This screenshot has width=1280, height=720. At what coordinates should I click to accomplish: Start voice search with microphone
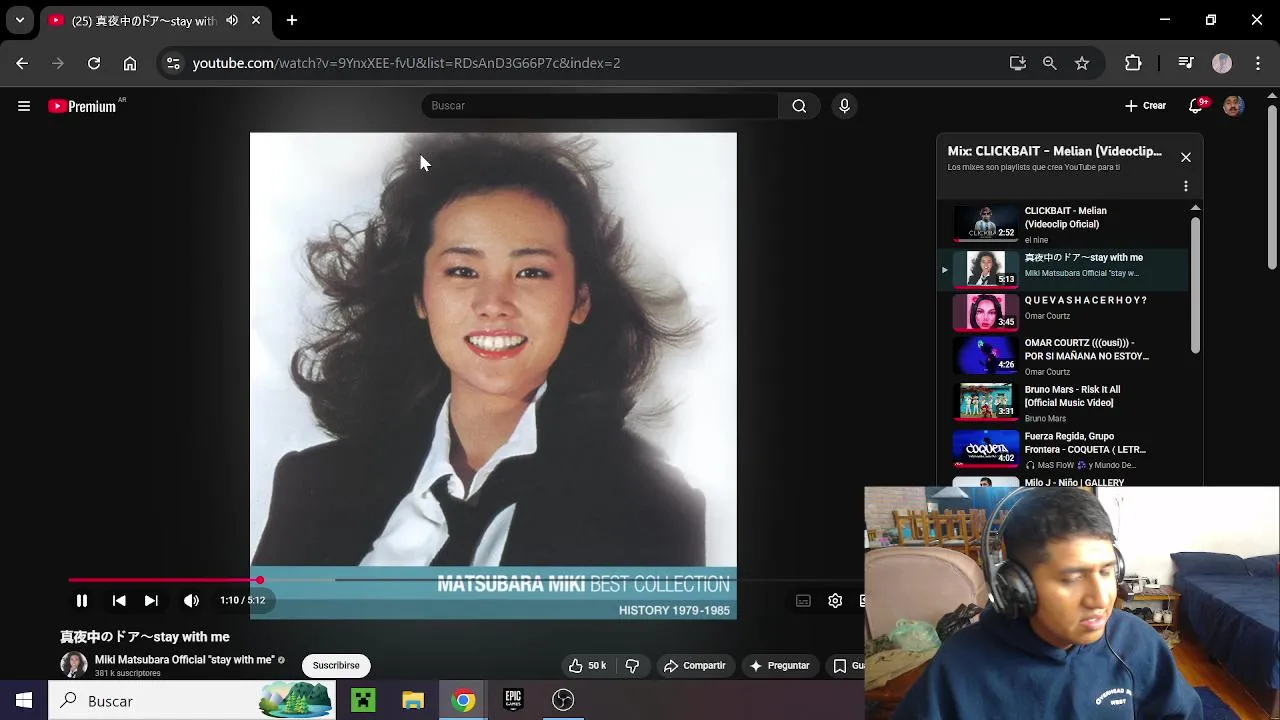(845, 106)
